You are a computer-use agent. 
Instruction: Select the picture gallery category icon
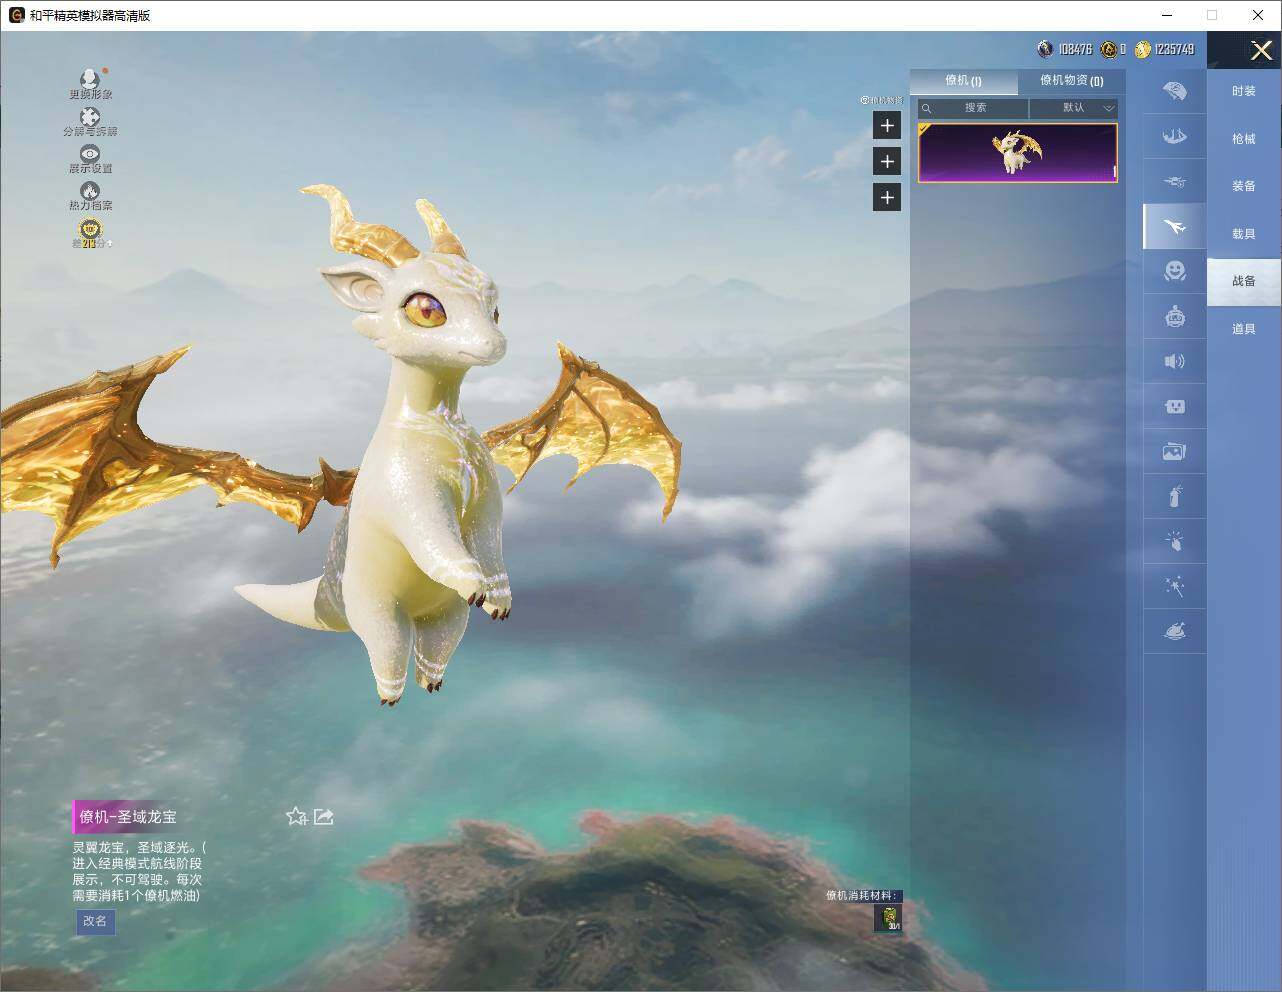1175,451
